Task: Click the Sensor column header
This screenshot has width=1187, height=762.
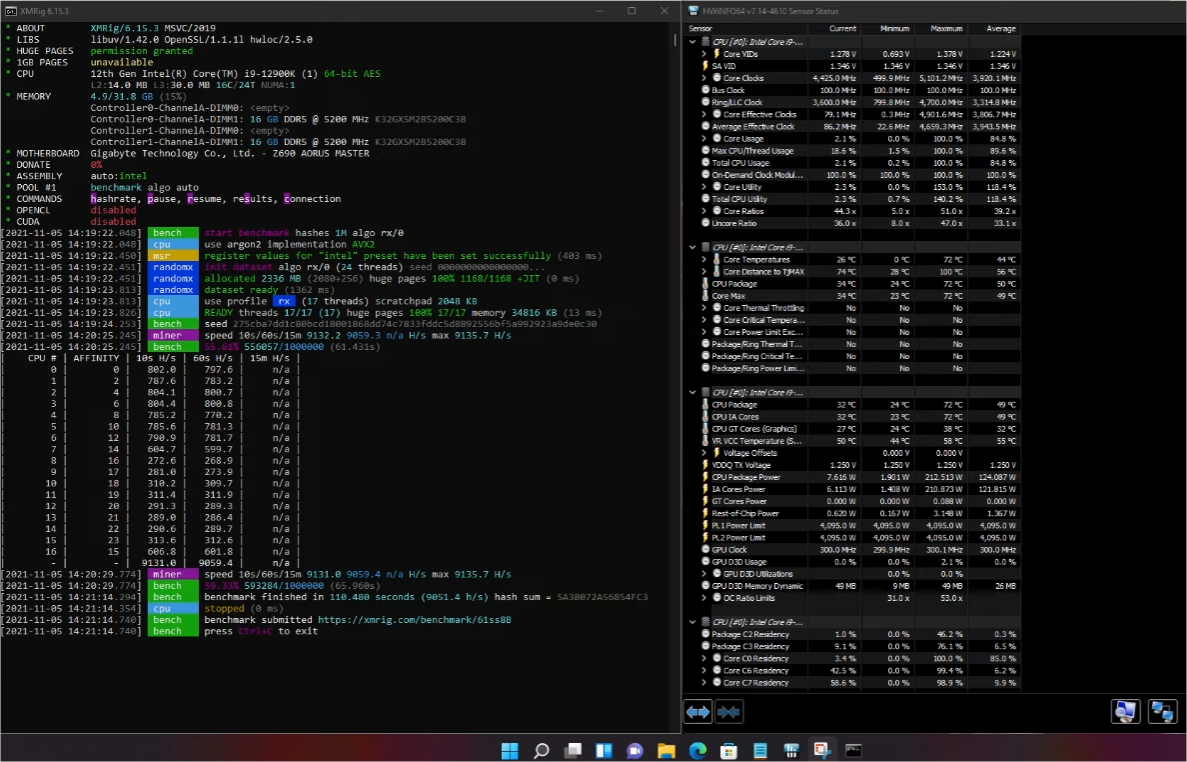Action: [x=746, y=29]
